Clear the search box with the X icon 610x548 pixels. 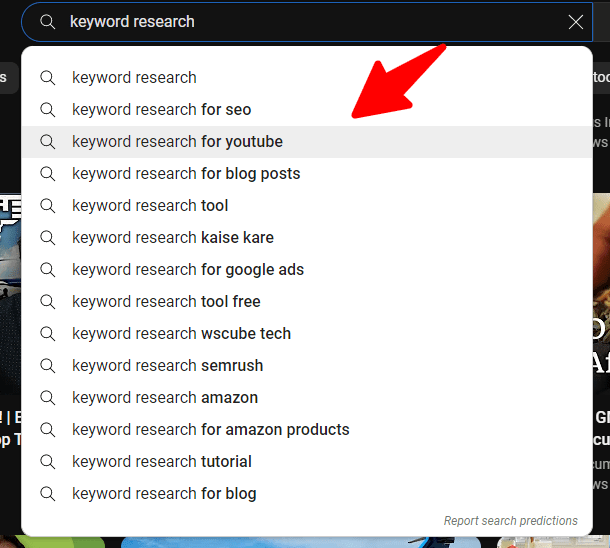[x=576, y=22]
